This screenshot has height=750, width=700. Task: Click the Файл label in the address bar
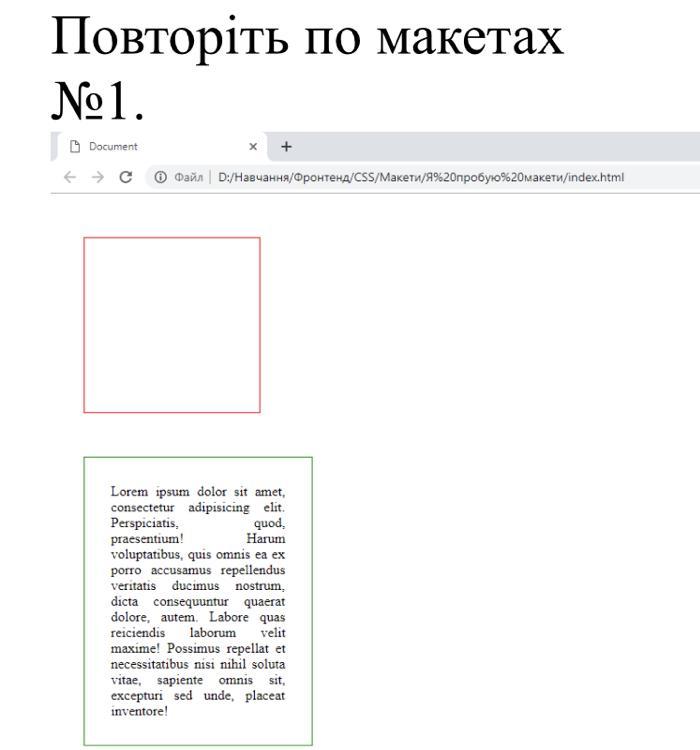point(189,177)
